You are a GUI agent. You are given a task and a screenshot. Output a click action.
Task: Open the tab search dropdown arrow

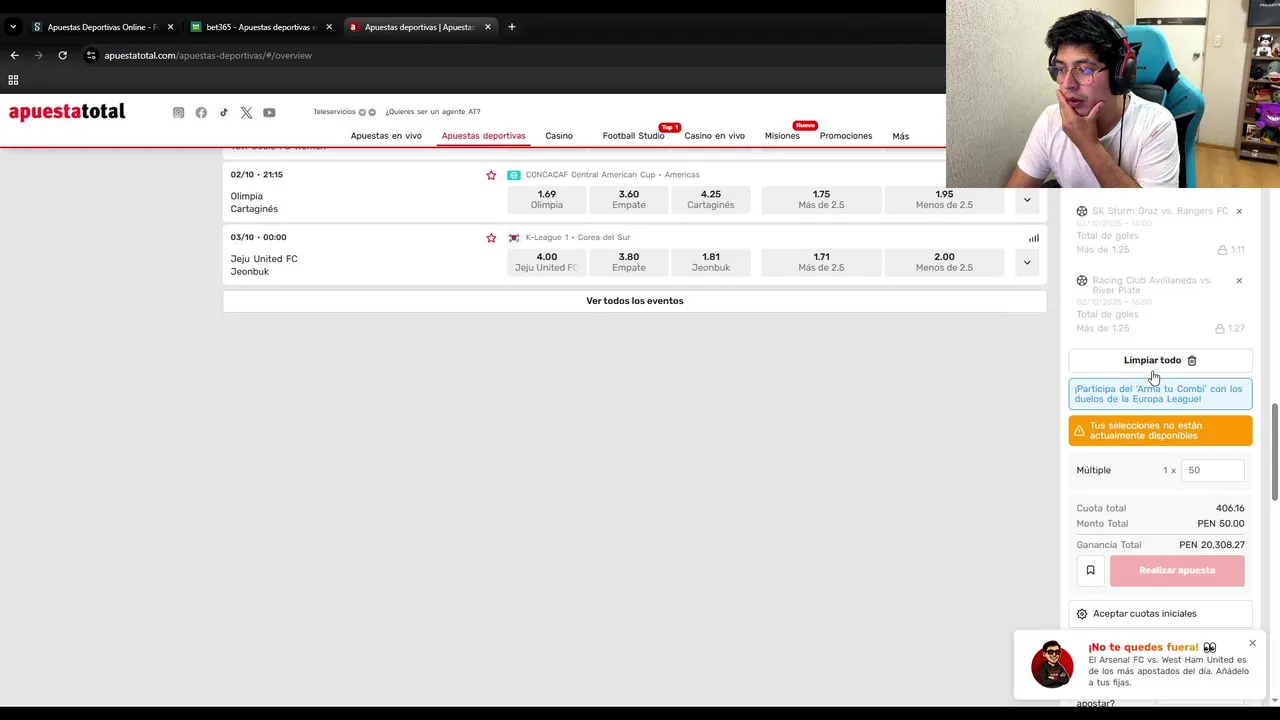coord(13,27)
